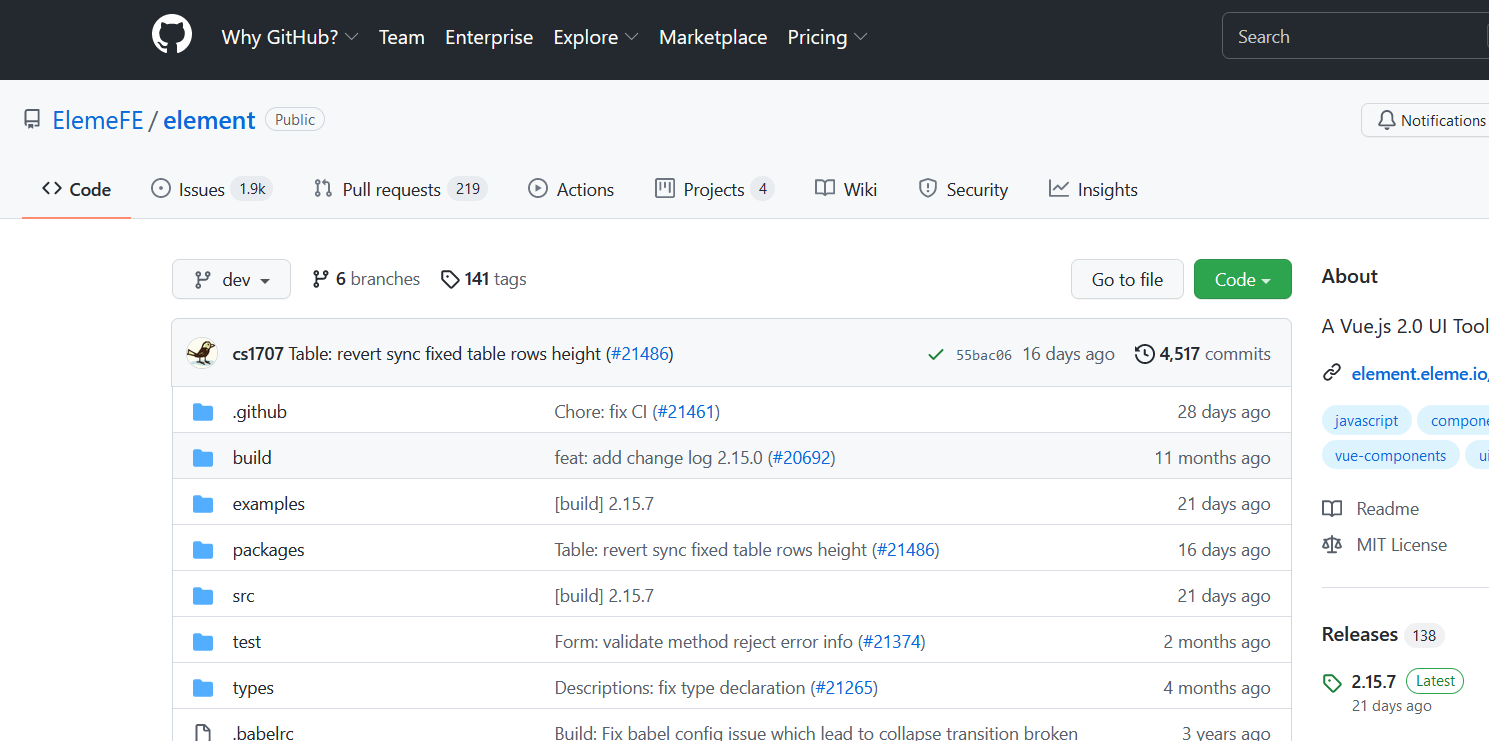This screenshot has height=741, width=1489.
Task: Select the javascript topic tag
Action: pyautogui.click(x=1366, y=420)
